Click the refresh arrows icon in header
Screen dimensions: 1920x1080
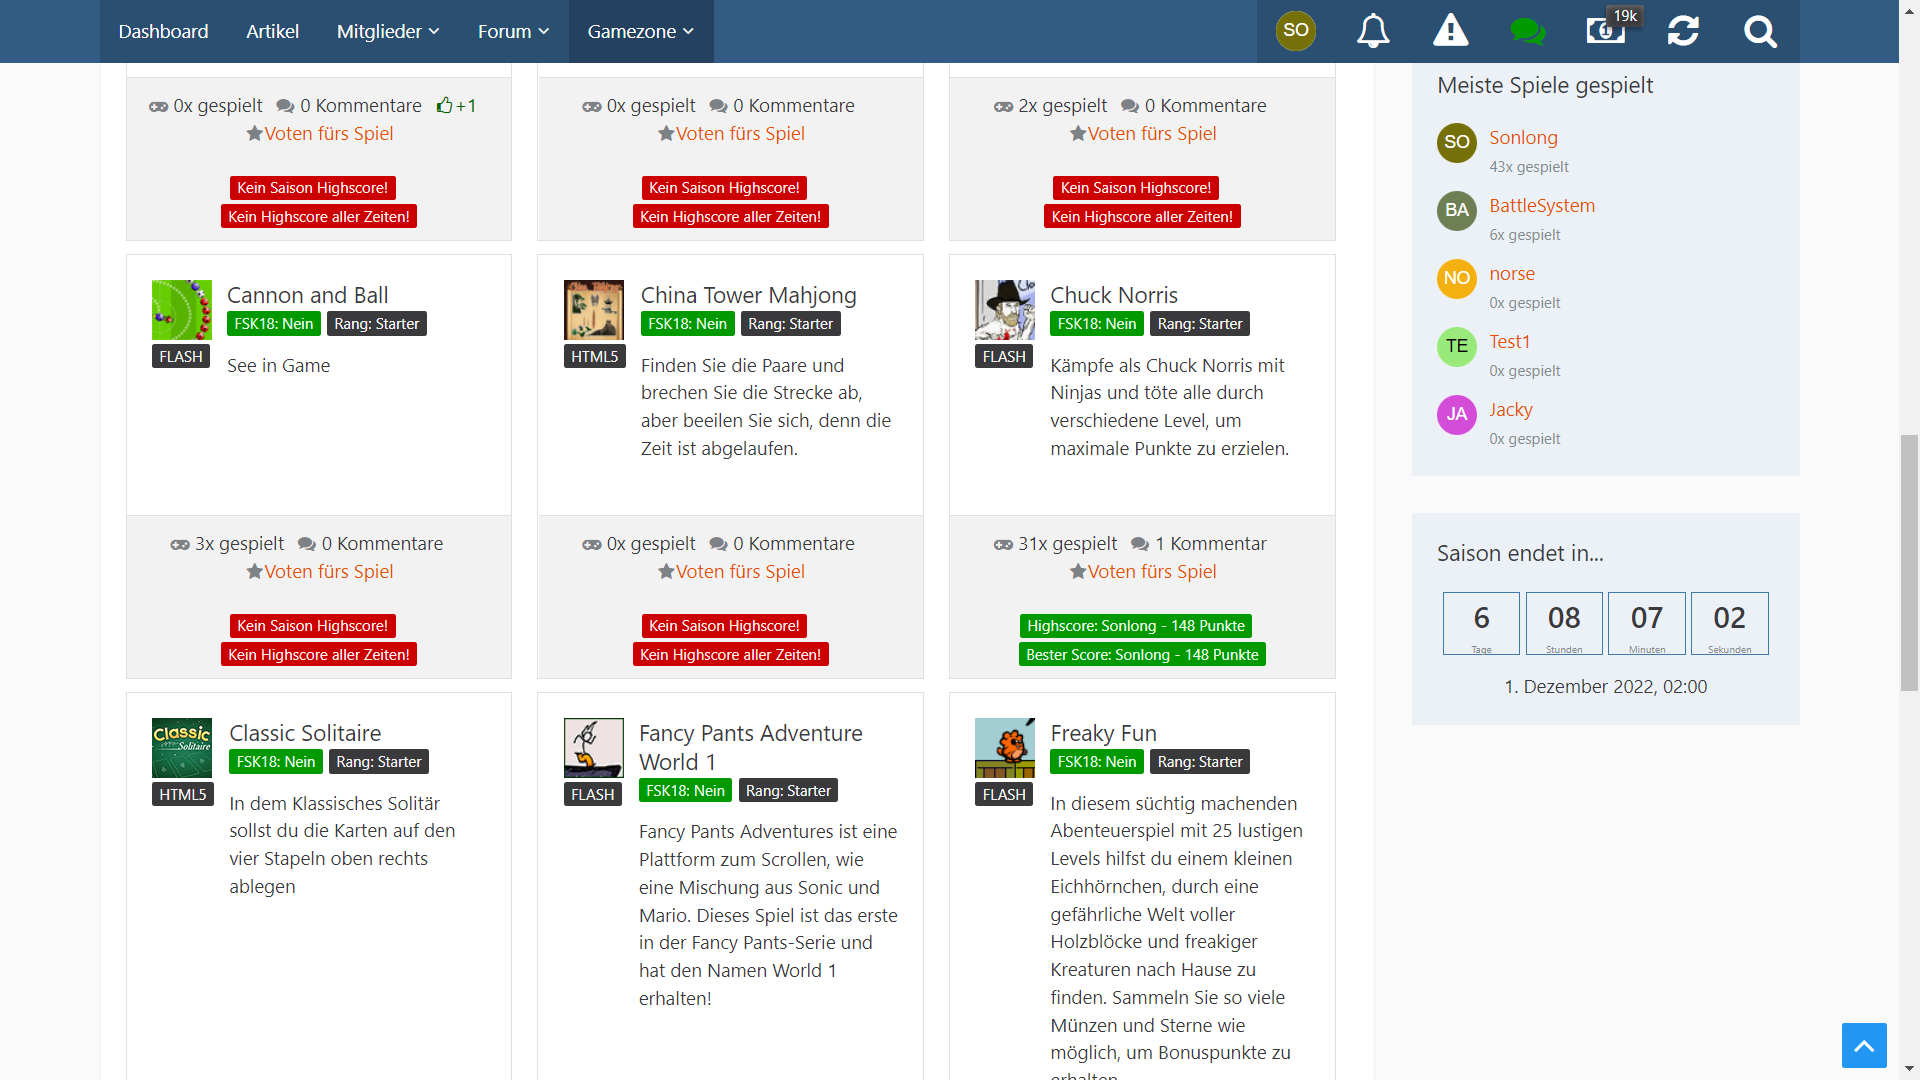(1683, 31)
